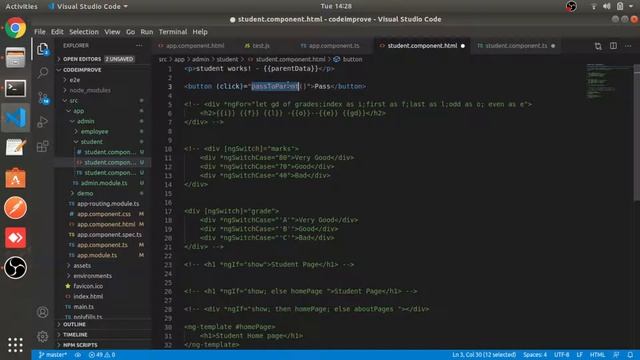Image resolution: width=640 pixels, height=360 pixels.
Task: Open the Manage gear in activity bar
Action: [x=42, y=336]
